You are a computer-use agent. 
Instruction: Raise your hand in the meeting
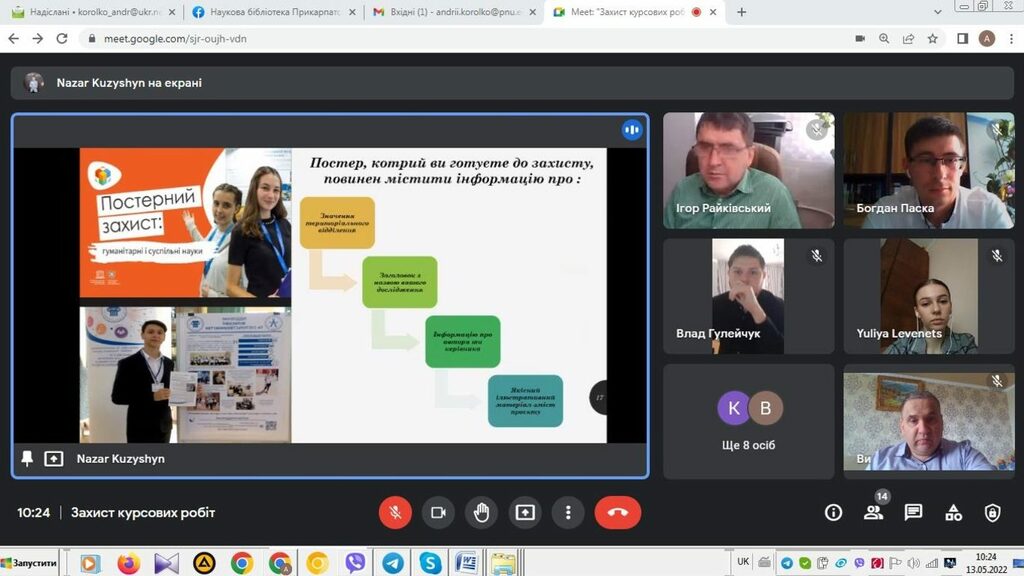(x=481, y=513)
